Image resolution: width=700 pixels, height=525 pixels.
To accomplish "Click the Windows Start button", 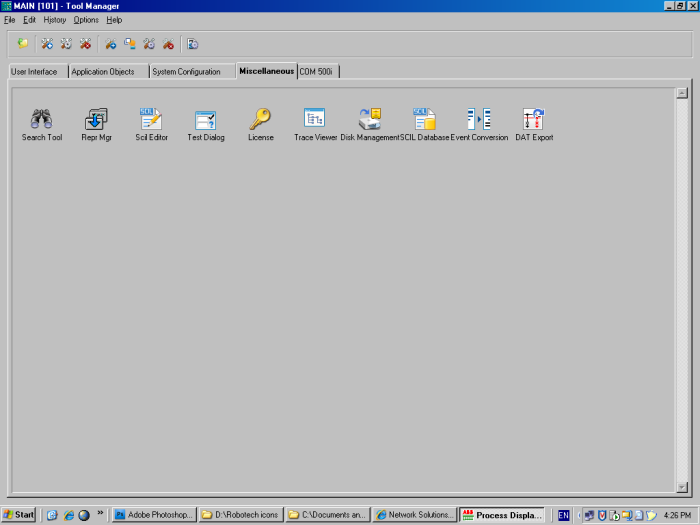I will pos(19,515).
